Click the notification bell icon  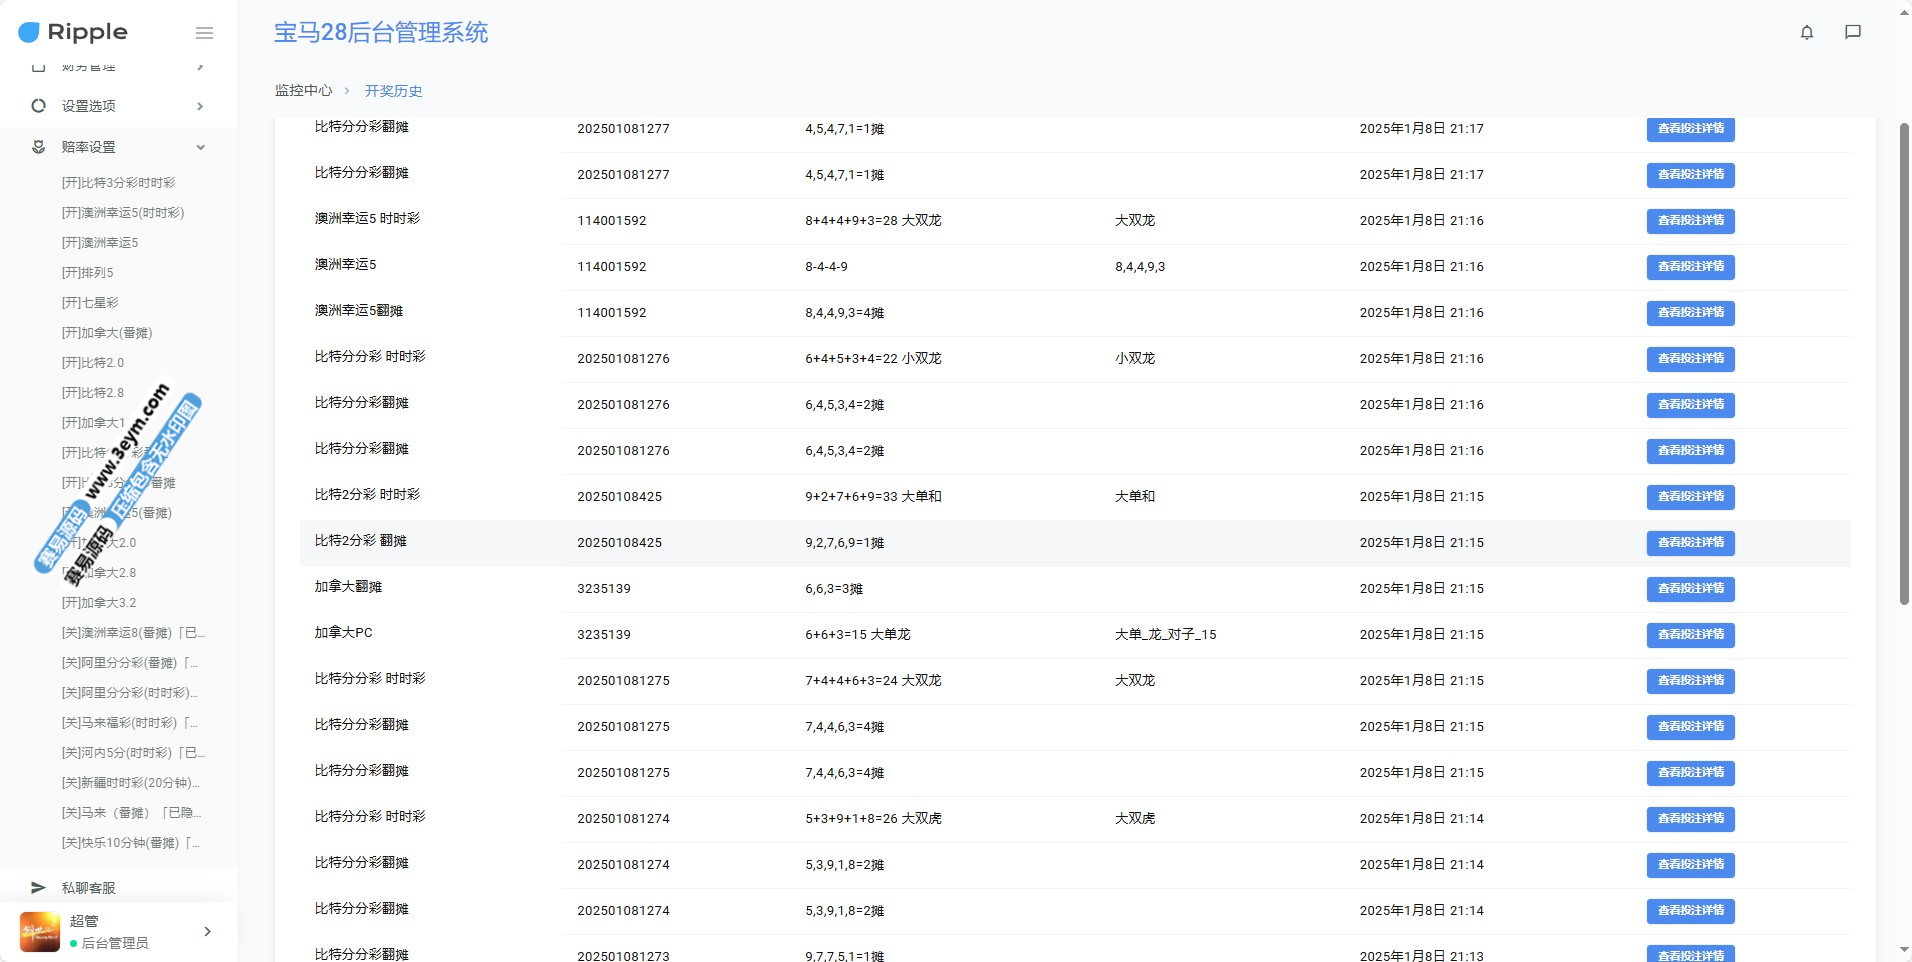pyautogui.click(x=1806, y=32)
